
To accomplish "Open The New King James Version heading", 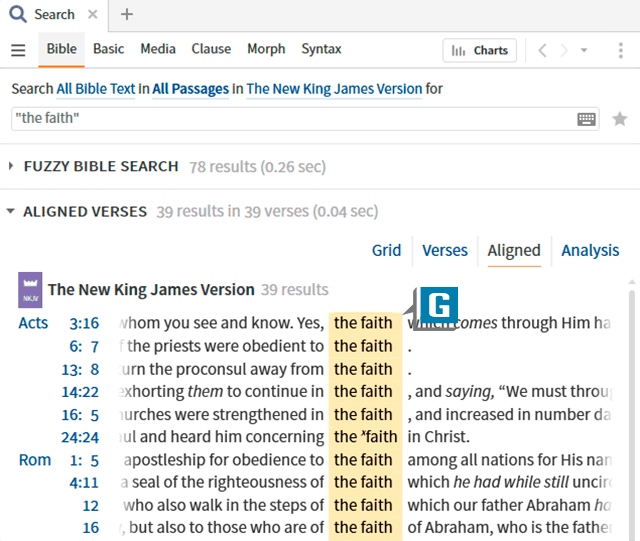I will (151, 290).
